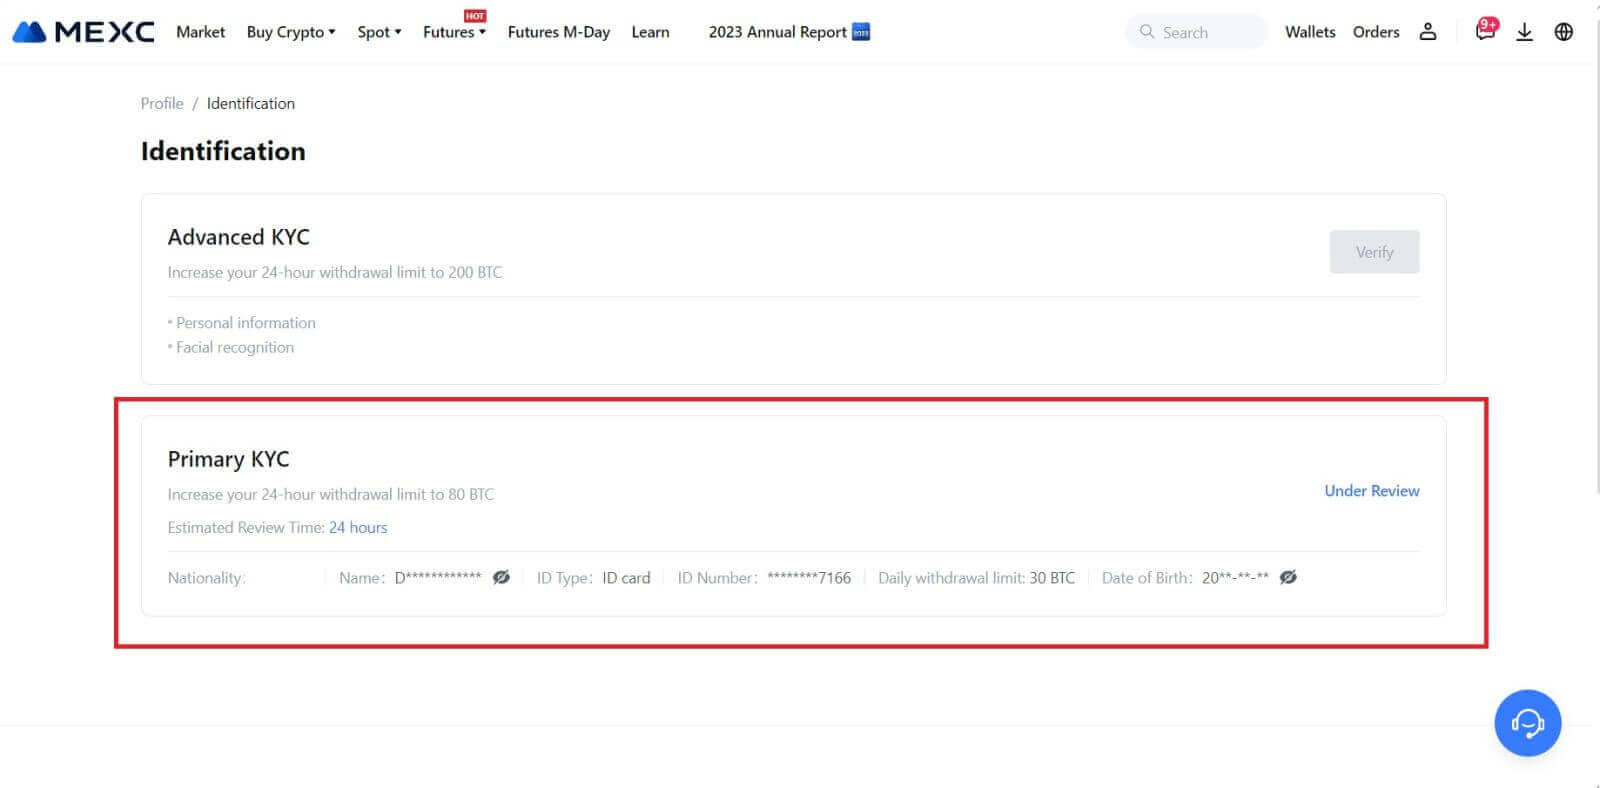1600x788 pixels.
Task: Open the Market menu item
Action: [x=200, y=32]
